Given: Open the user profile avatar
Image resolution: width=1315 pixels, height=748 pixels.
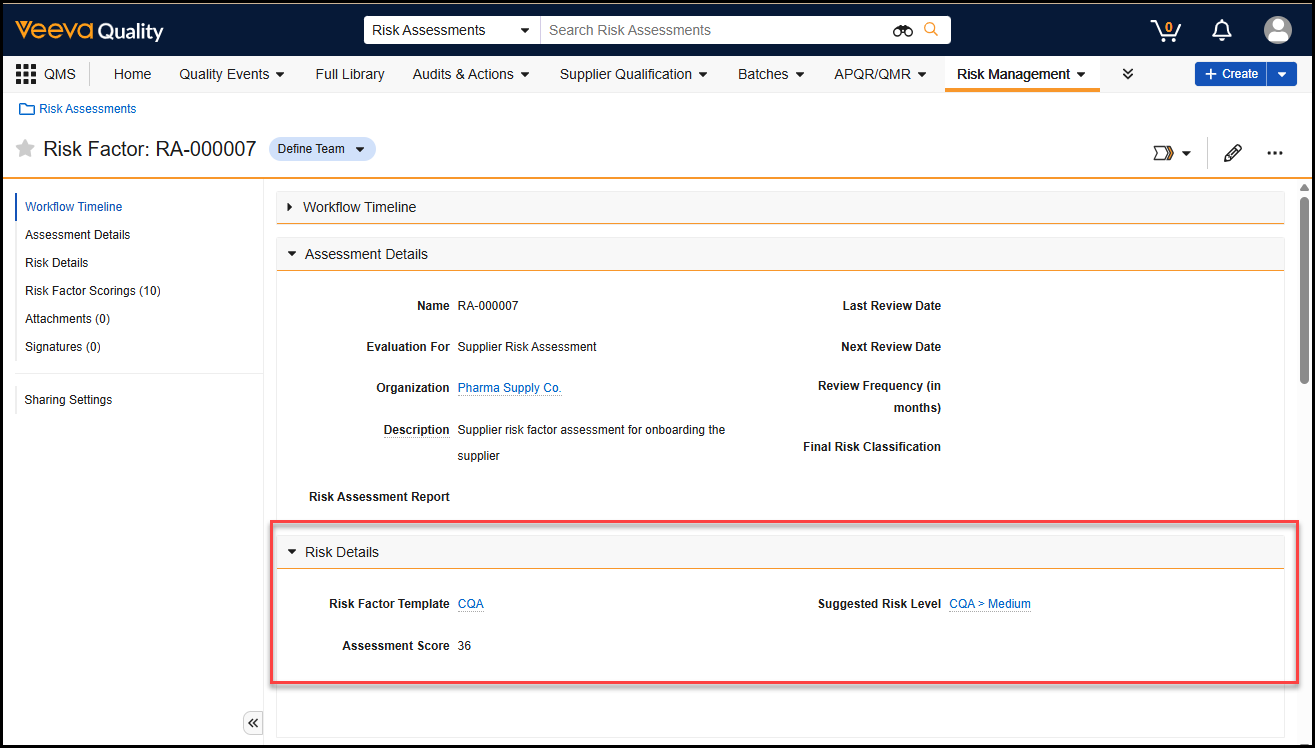Looking at the screenshot, I should [1277, 30].
